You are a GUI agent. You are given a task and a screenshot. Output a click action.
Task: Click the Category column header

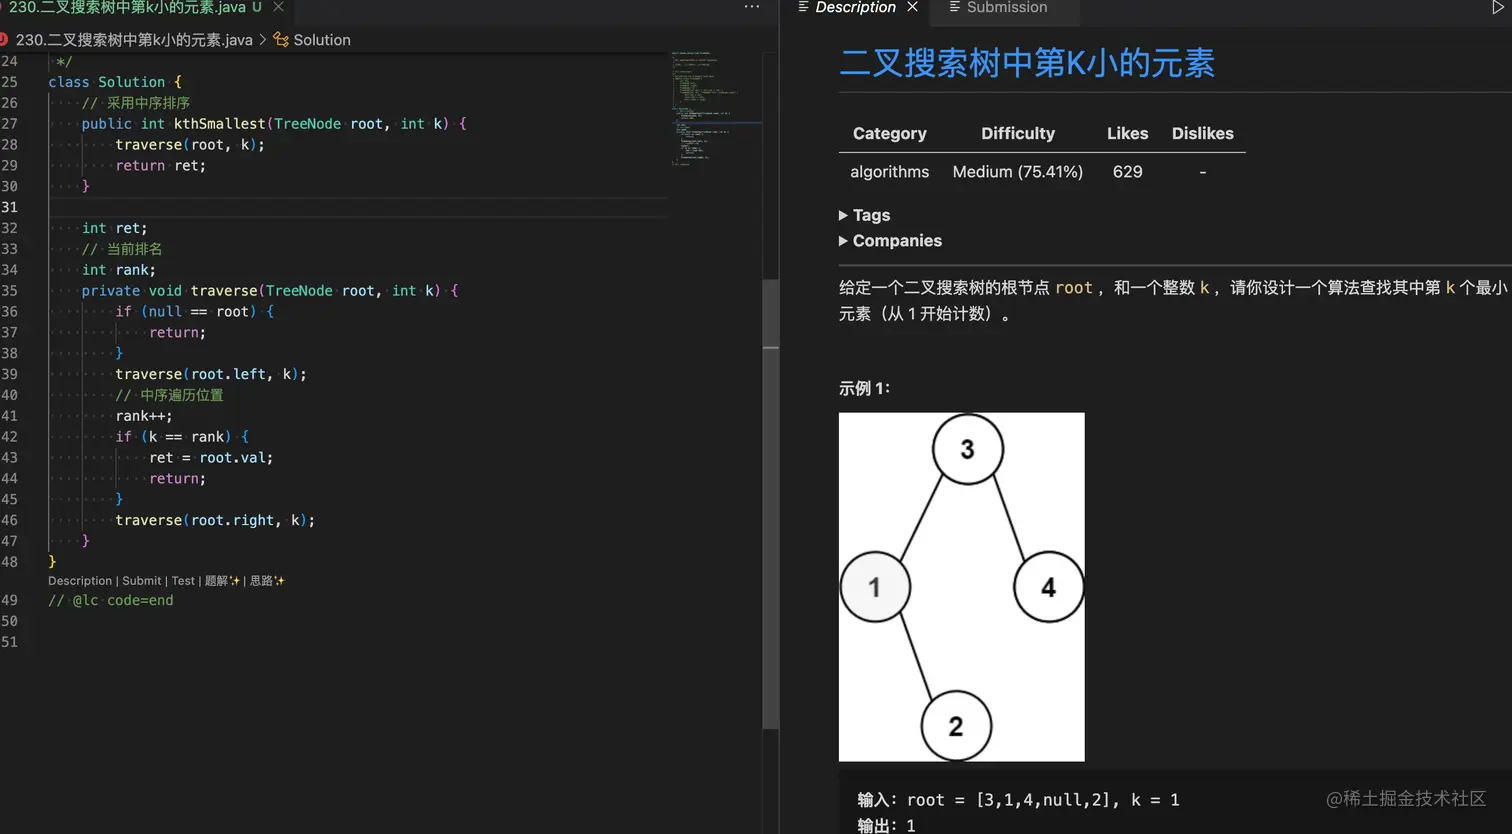coord(889,134)
